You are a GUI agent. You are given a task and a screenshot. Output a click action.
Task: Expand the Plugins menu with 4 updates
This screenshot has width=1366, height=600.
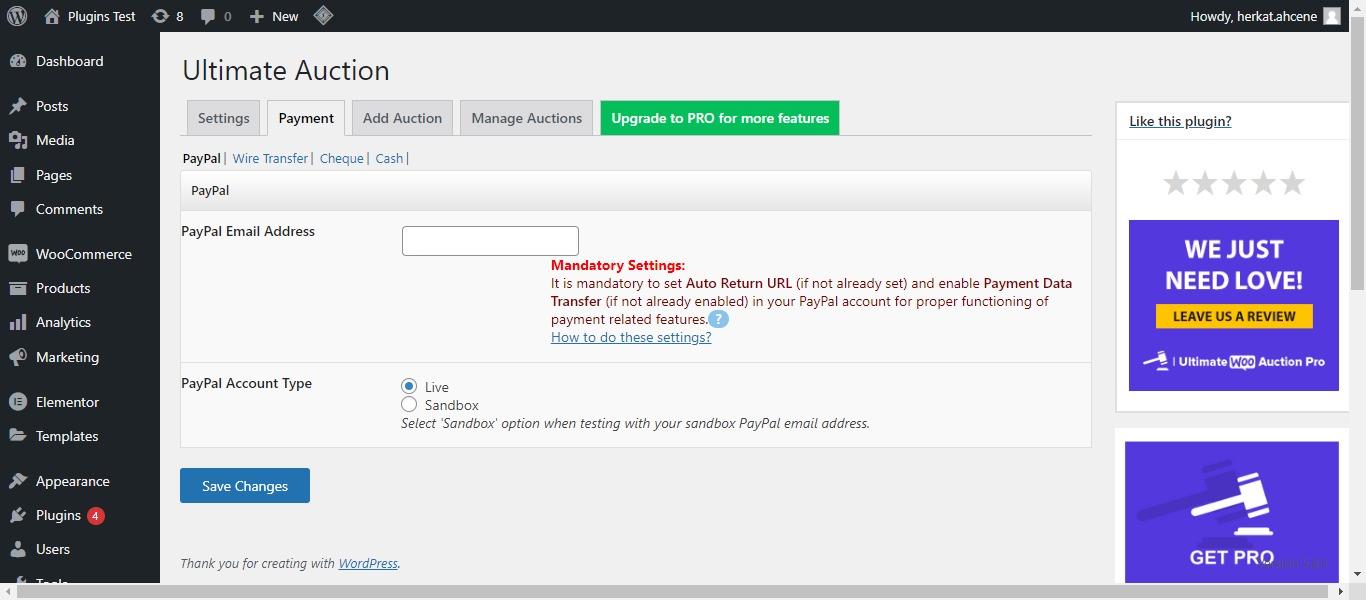click(x=58, y=515)
